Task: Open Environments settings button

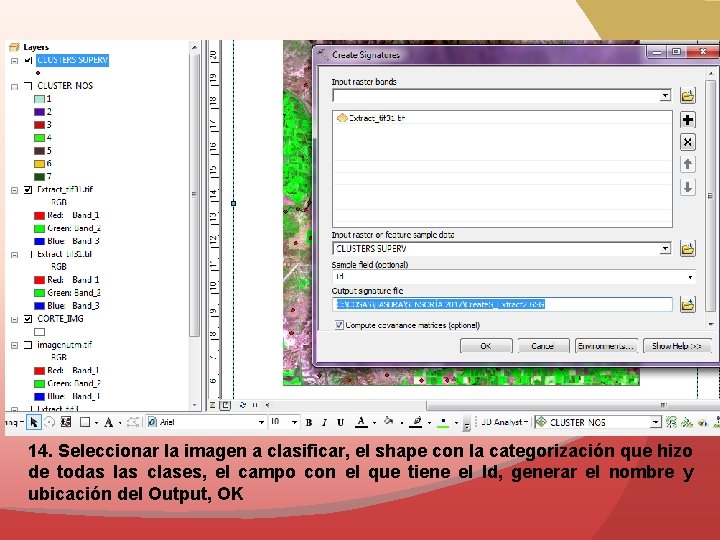Action: point(606,346)
